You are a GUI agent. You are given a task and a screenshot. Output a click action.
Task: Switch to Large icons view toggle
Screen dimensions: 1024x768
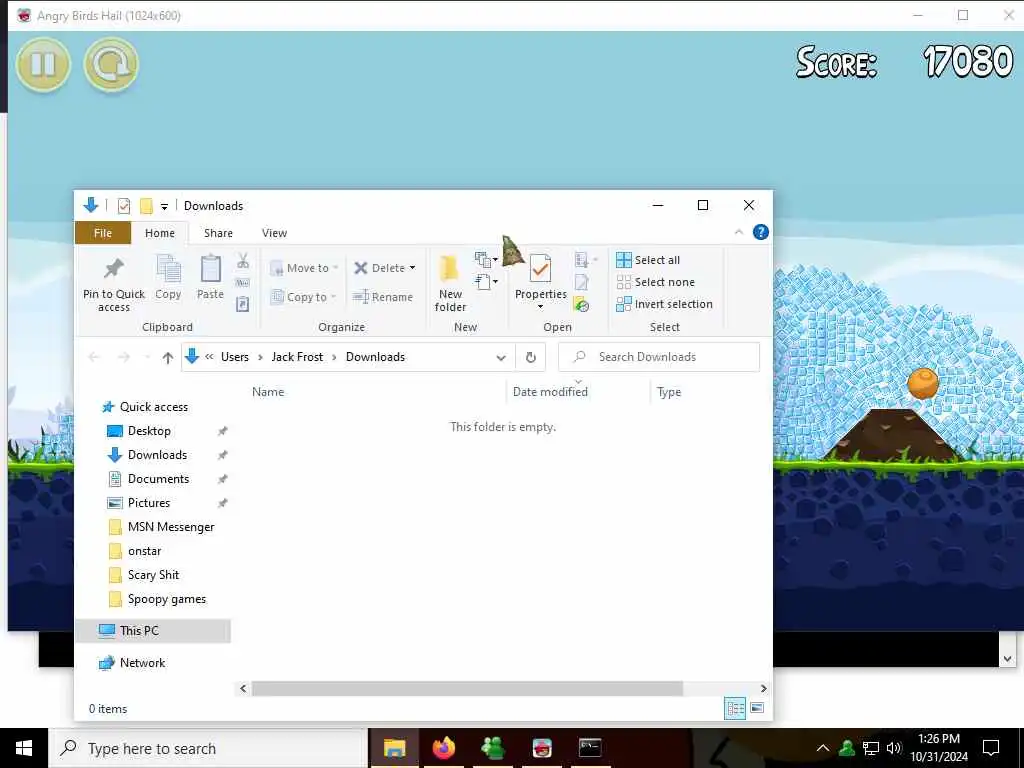(757, 708)
